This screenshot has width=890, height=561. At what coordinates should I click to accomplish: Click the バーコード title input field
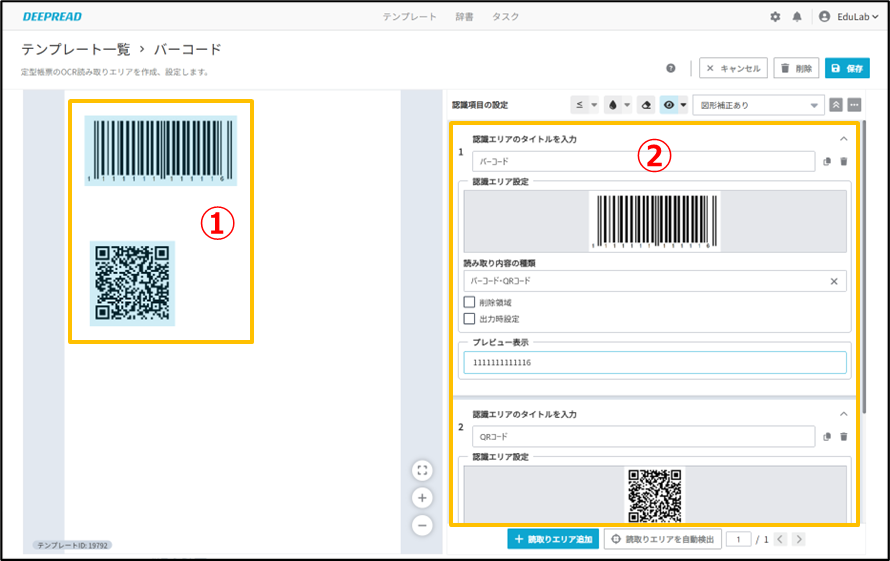[643, 162]
